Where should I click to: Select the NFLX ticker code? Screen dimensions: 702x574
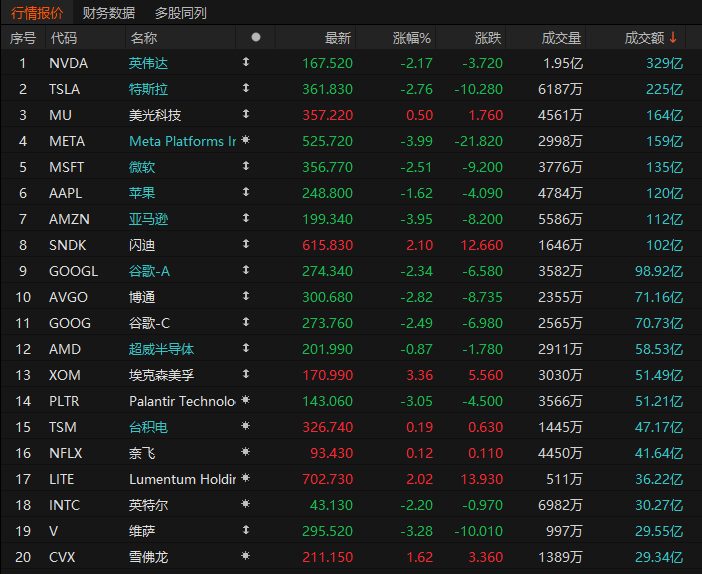(x=66, y=453)
